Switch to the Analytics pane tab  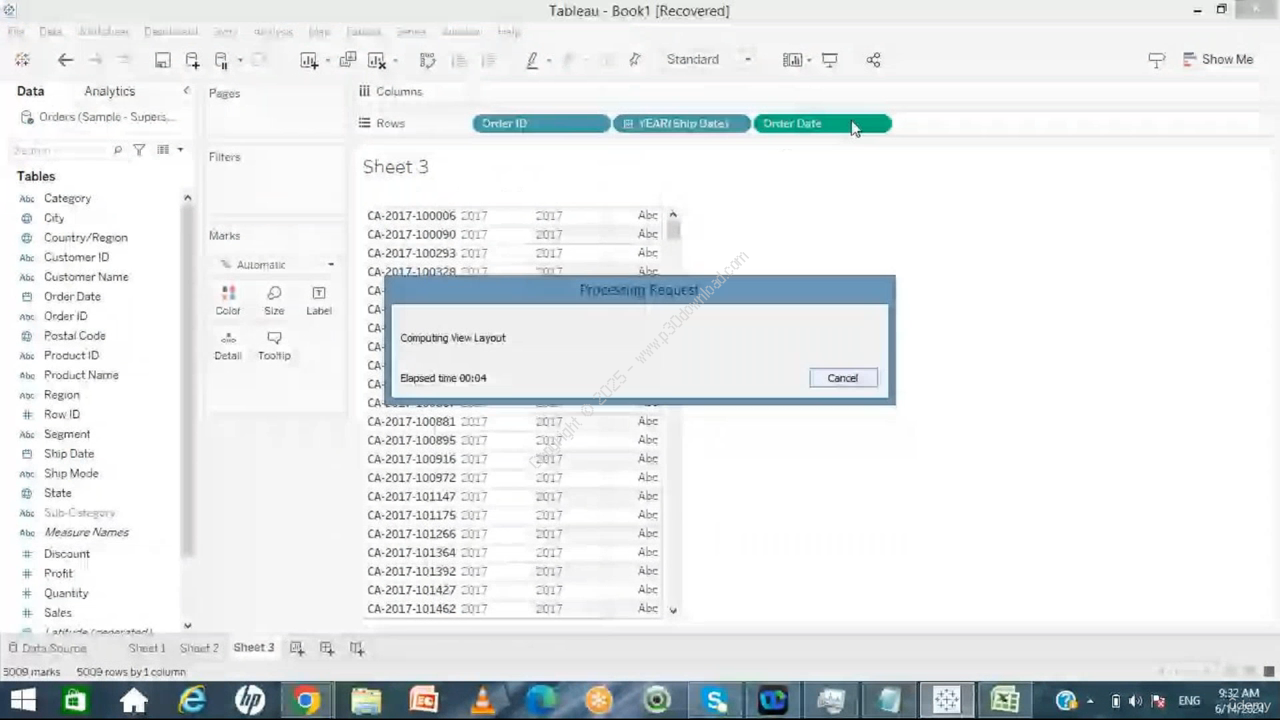pos(109,91)
